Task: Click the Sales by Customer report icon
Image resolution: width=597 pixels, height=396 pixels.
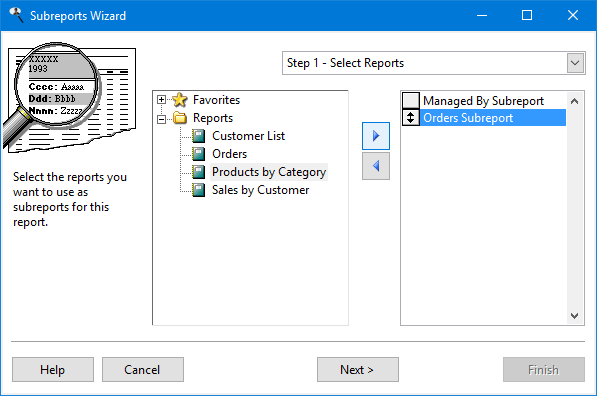Action: [x=198, y=190]
